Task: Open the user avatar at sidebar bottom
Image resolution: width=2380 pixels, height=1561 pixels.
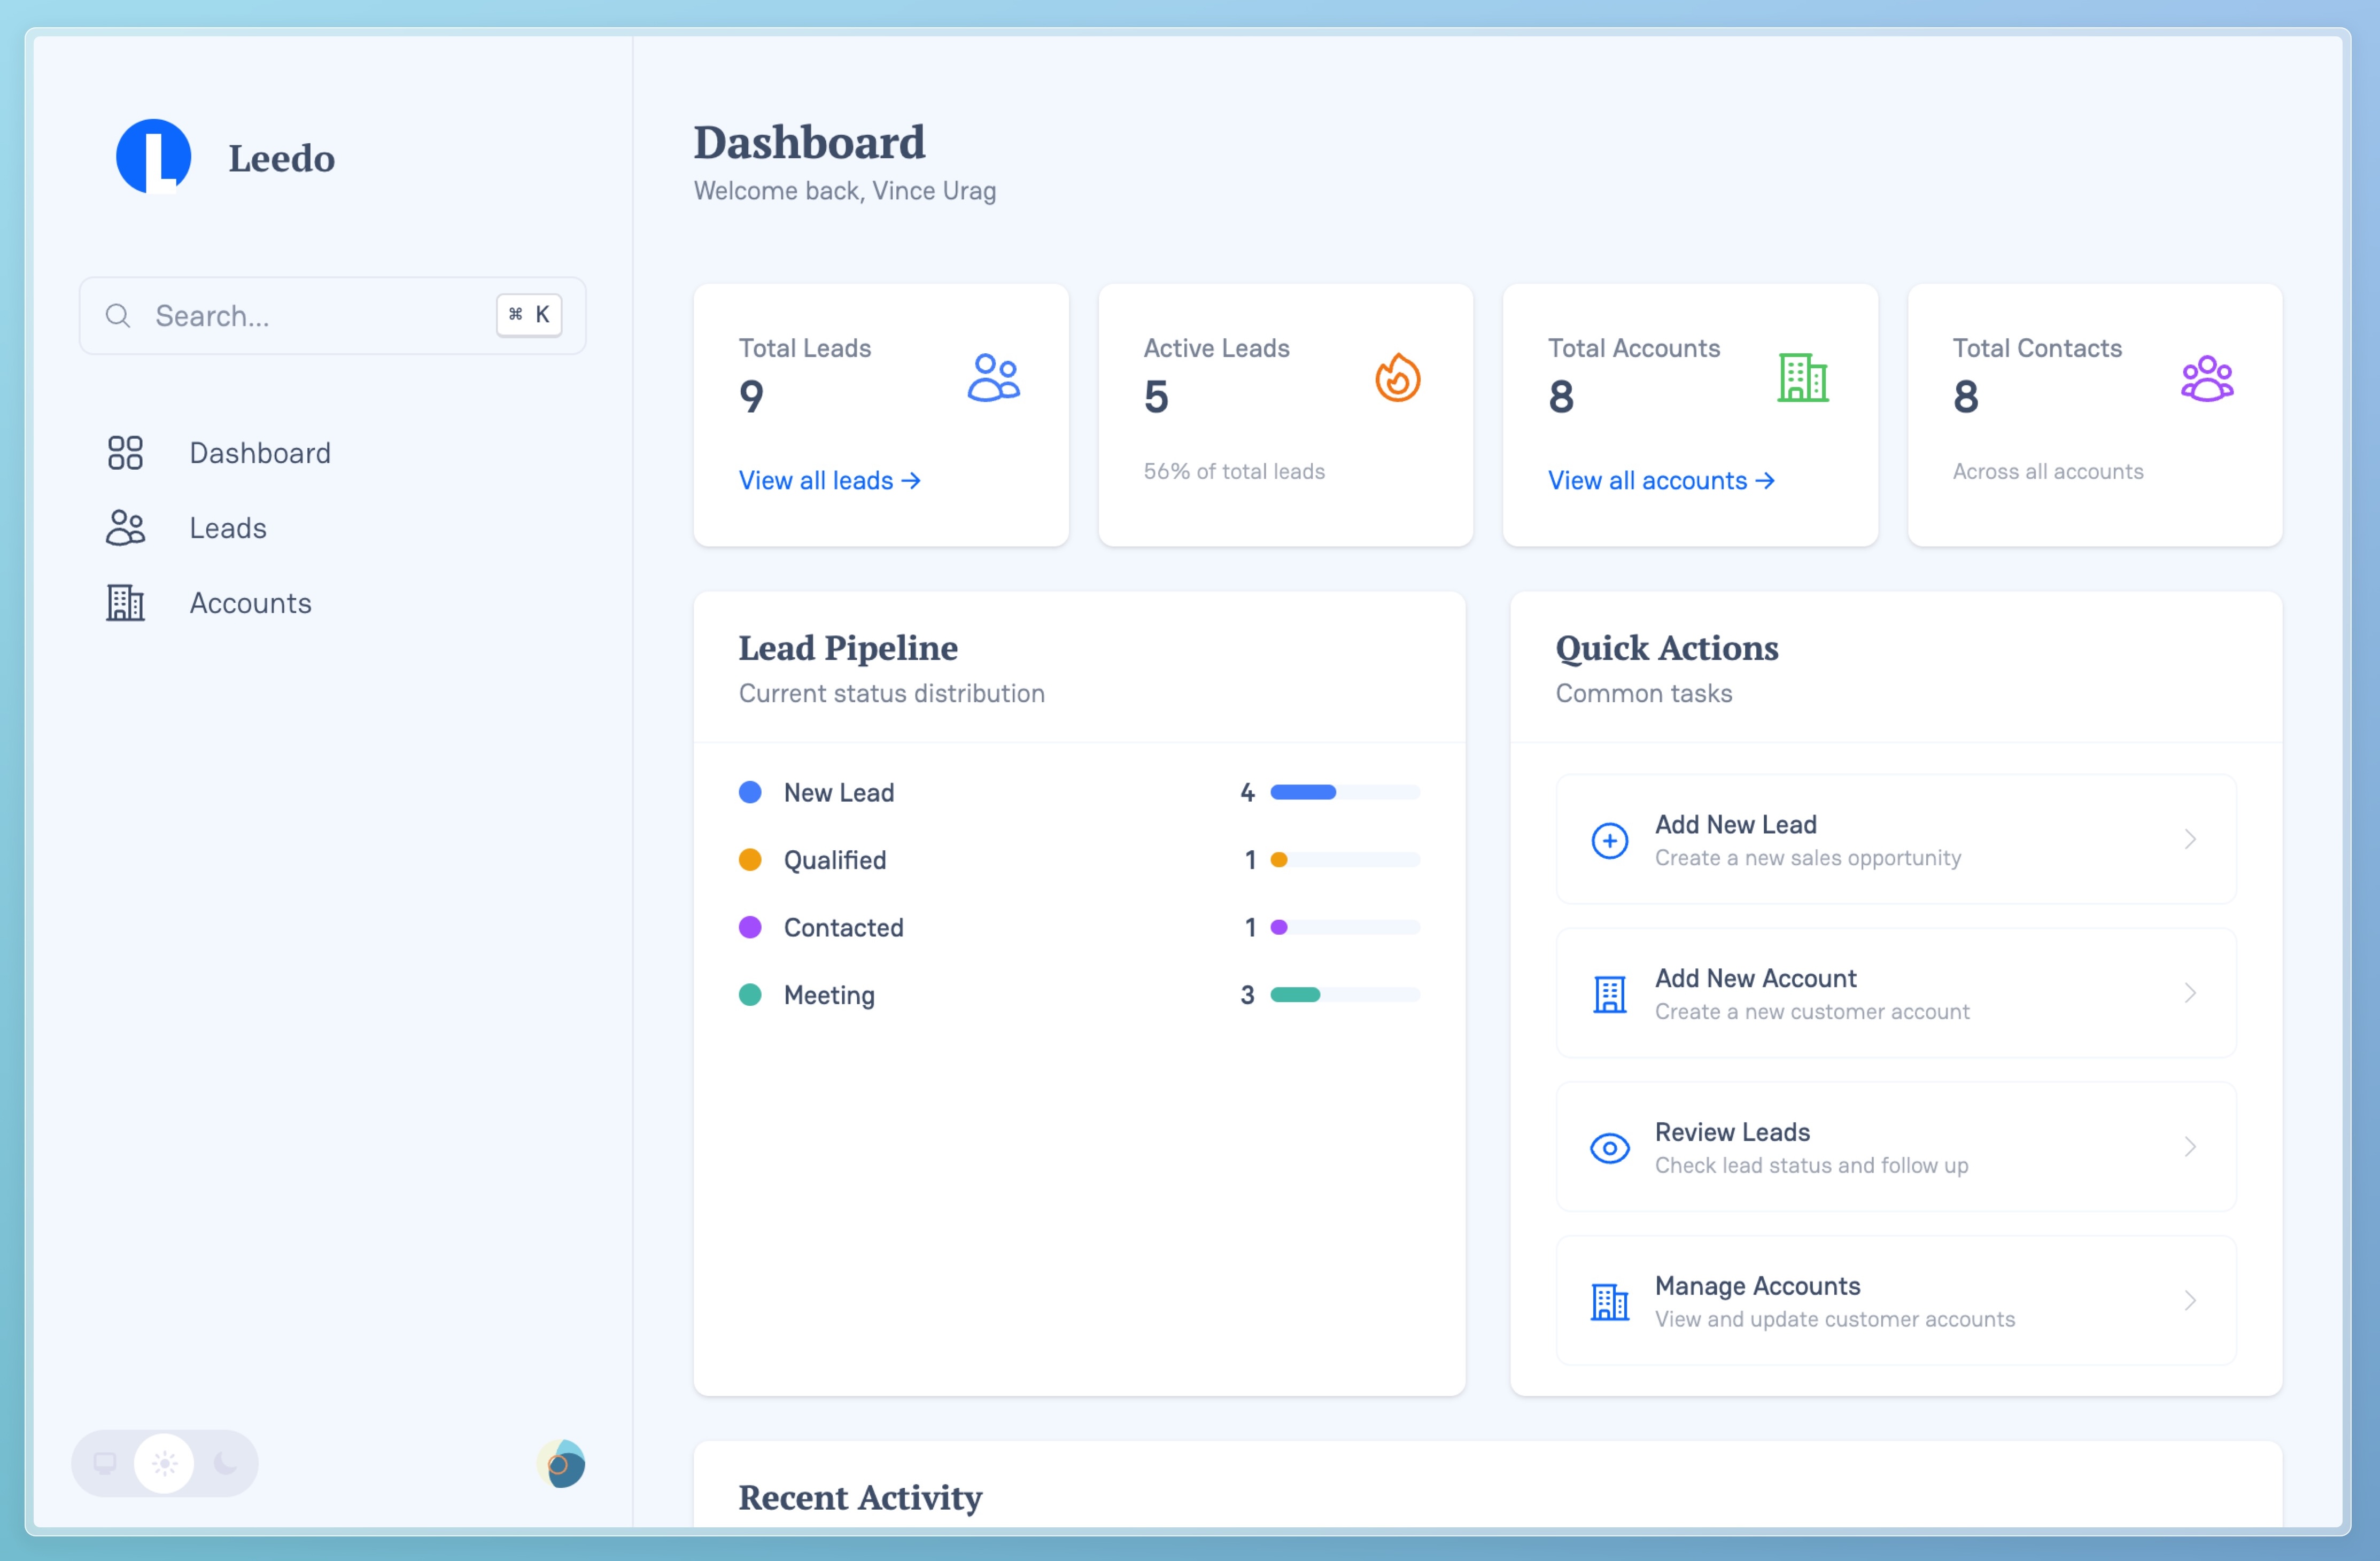Action: 561,1464
